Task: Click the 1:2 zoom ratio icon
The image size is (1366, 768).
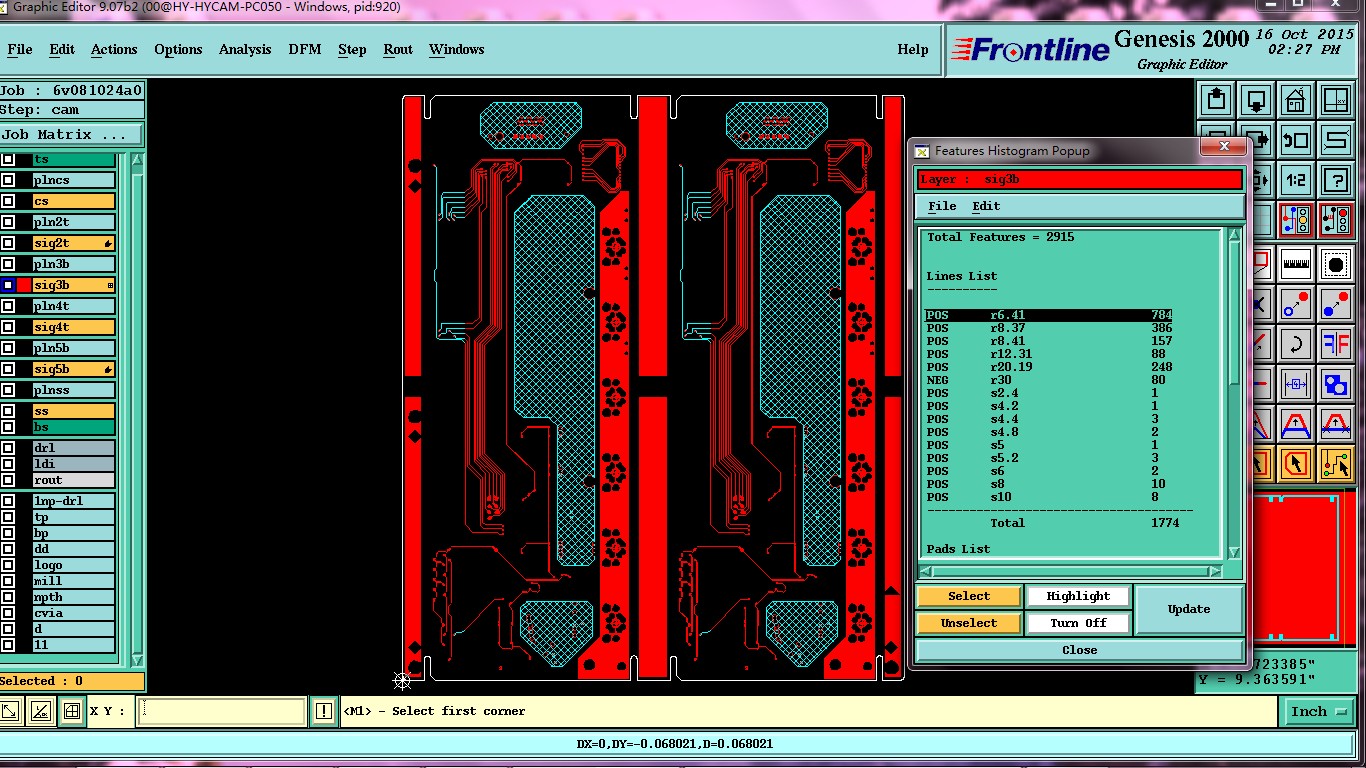Action: [1296, 180]
